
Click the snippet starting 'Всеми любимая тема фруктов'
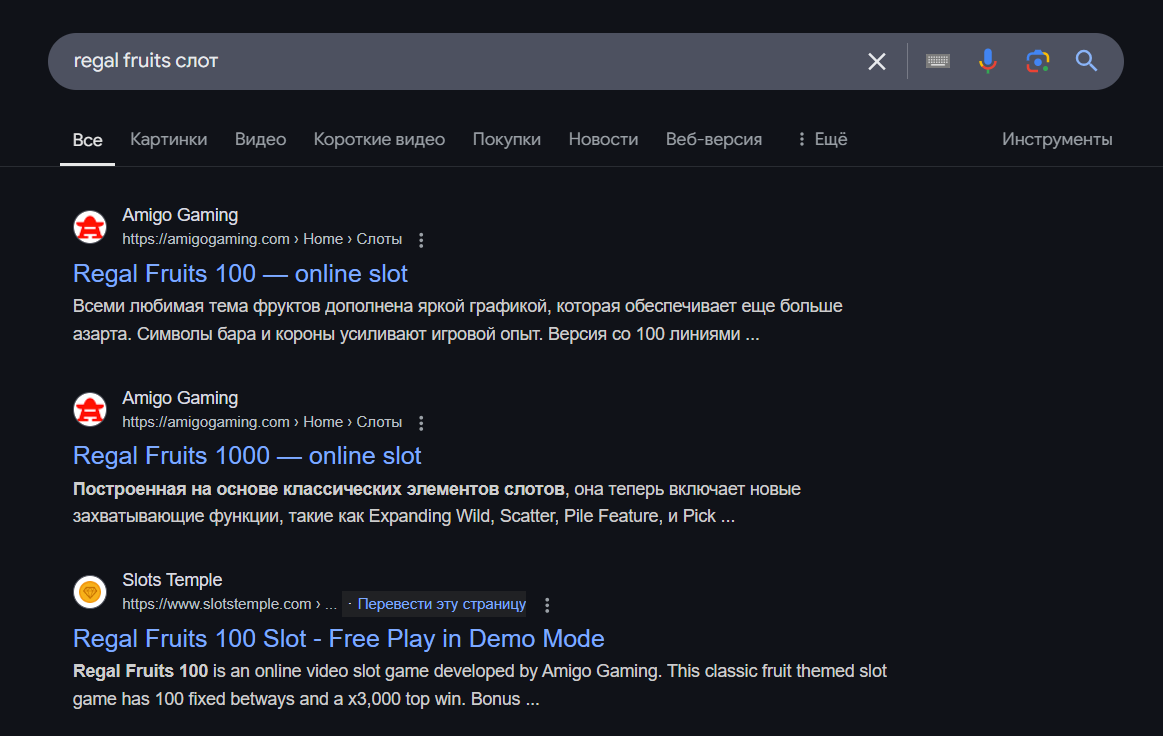(x=458, y=320)
